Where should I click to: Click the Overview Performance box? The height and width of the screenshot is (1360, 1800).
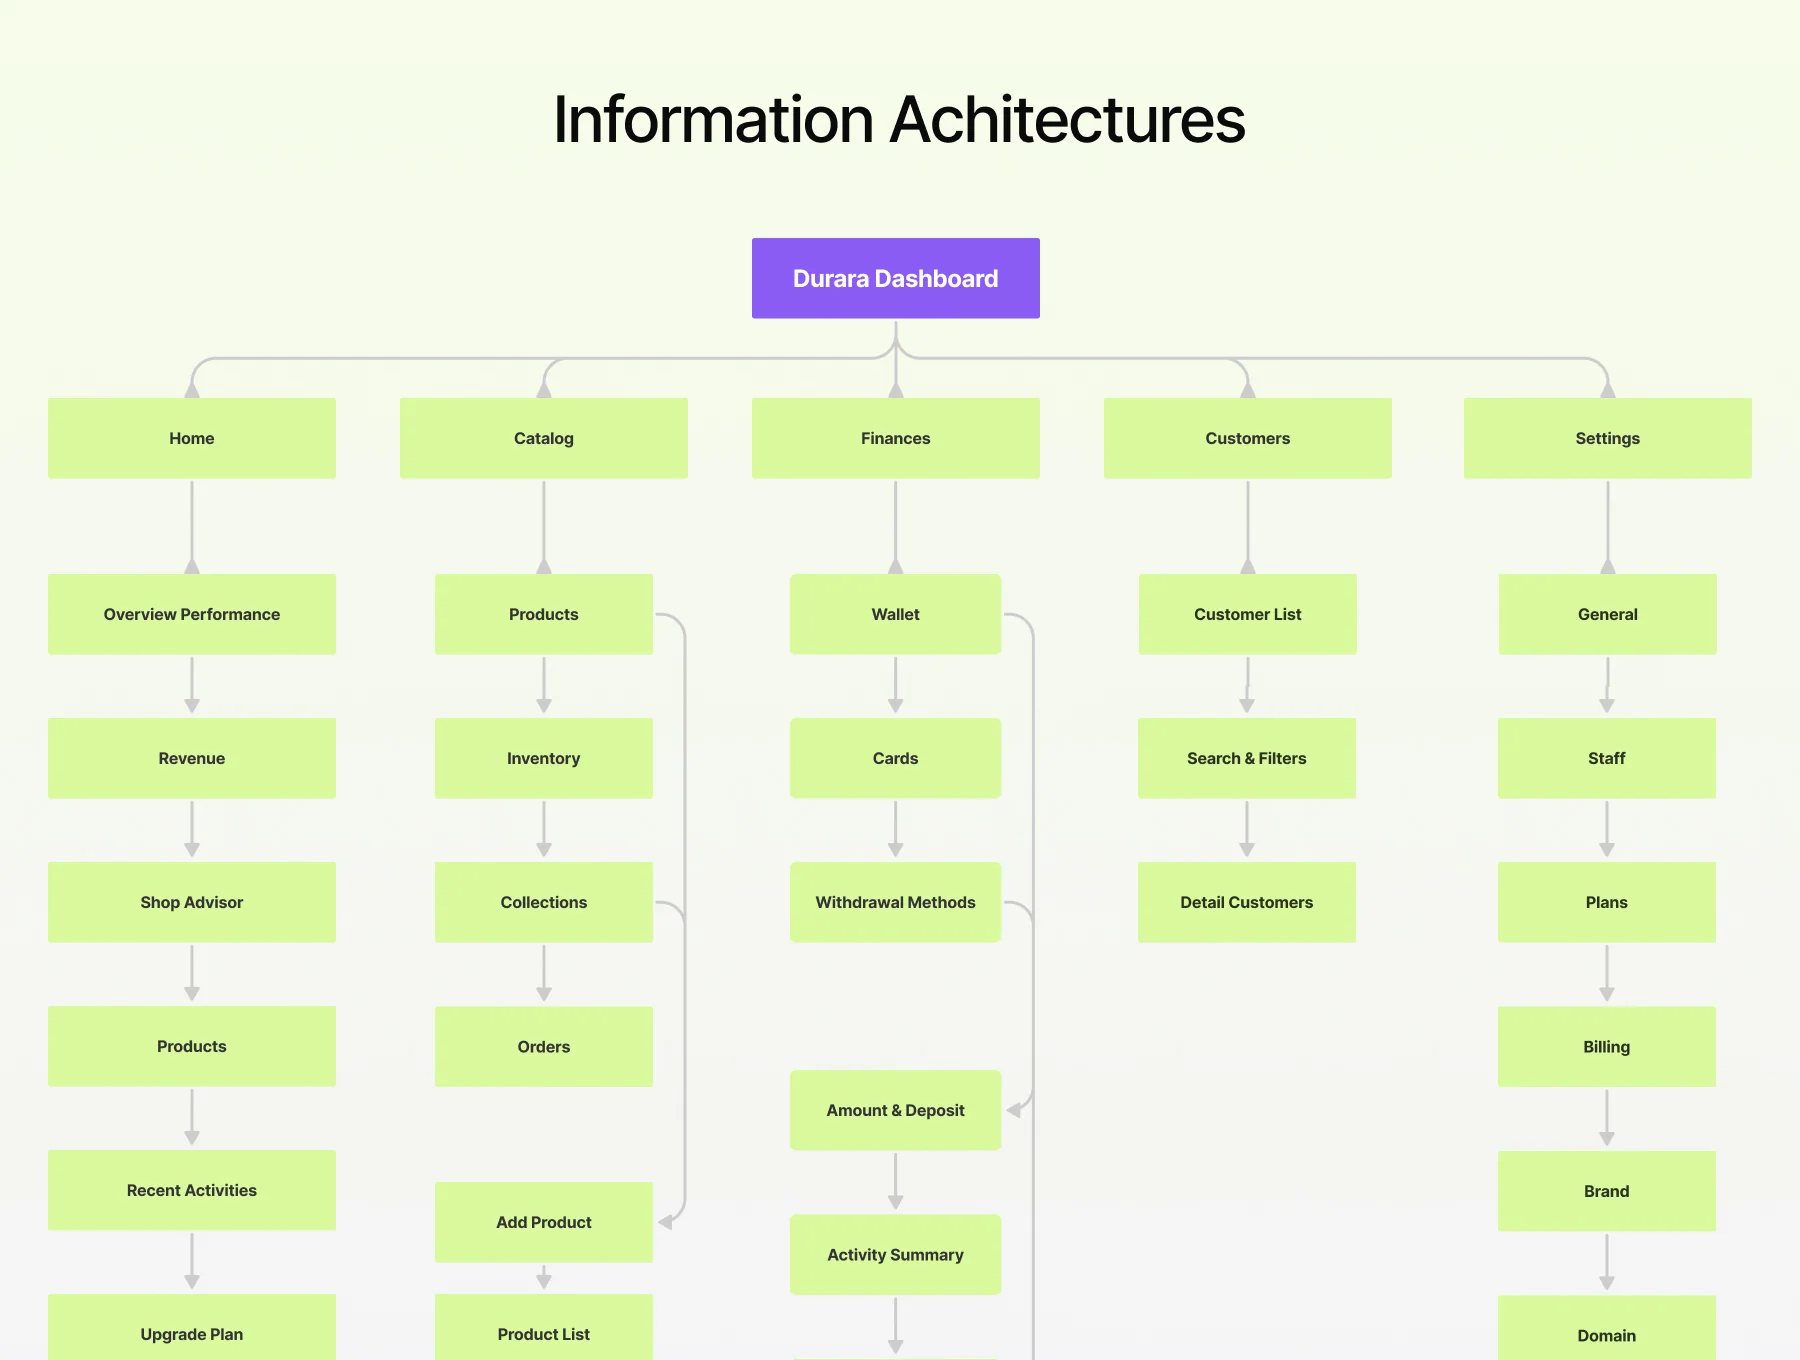[x=192, y=614]
